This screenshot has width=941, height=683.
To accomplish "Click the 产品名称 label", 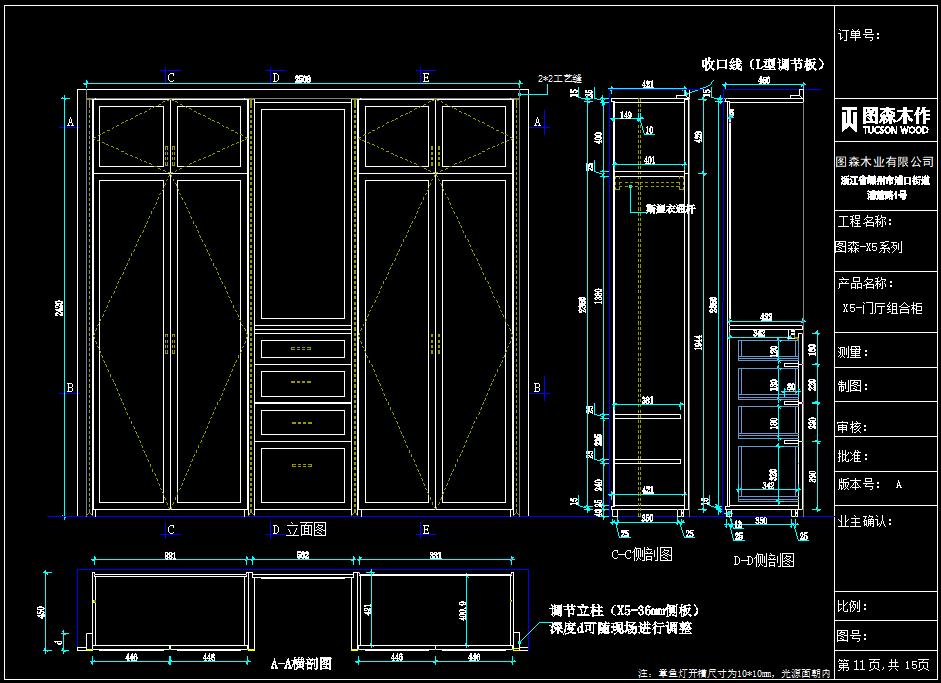I will point(865,283).
